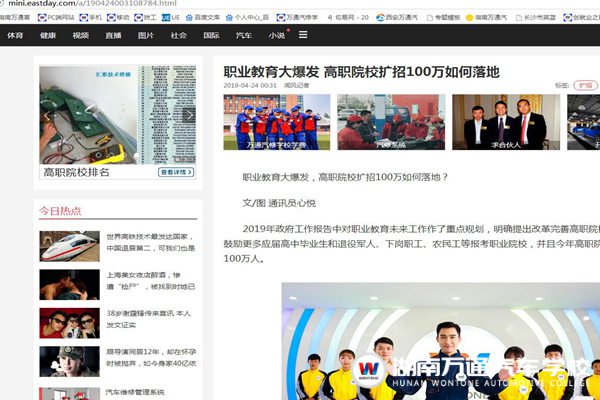Open the 求合伙人 thumbnail
This screenshot has height=400, width=600.
coord(506,122)
